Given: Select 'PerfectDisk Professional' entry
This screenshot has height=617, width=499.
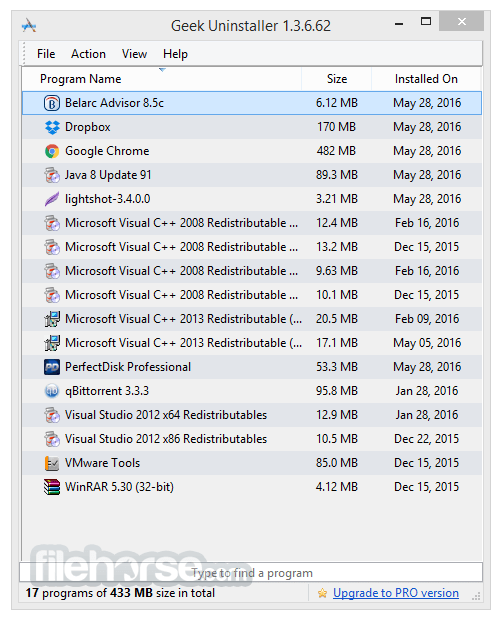Looking at the screenshot, I should pos(128,367).
